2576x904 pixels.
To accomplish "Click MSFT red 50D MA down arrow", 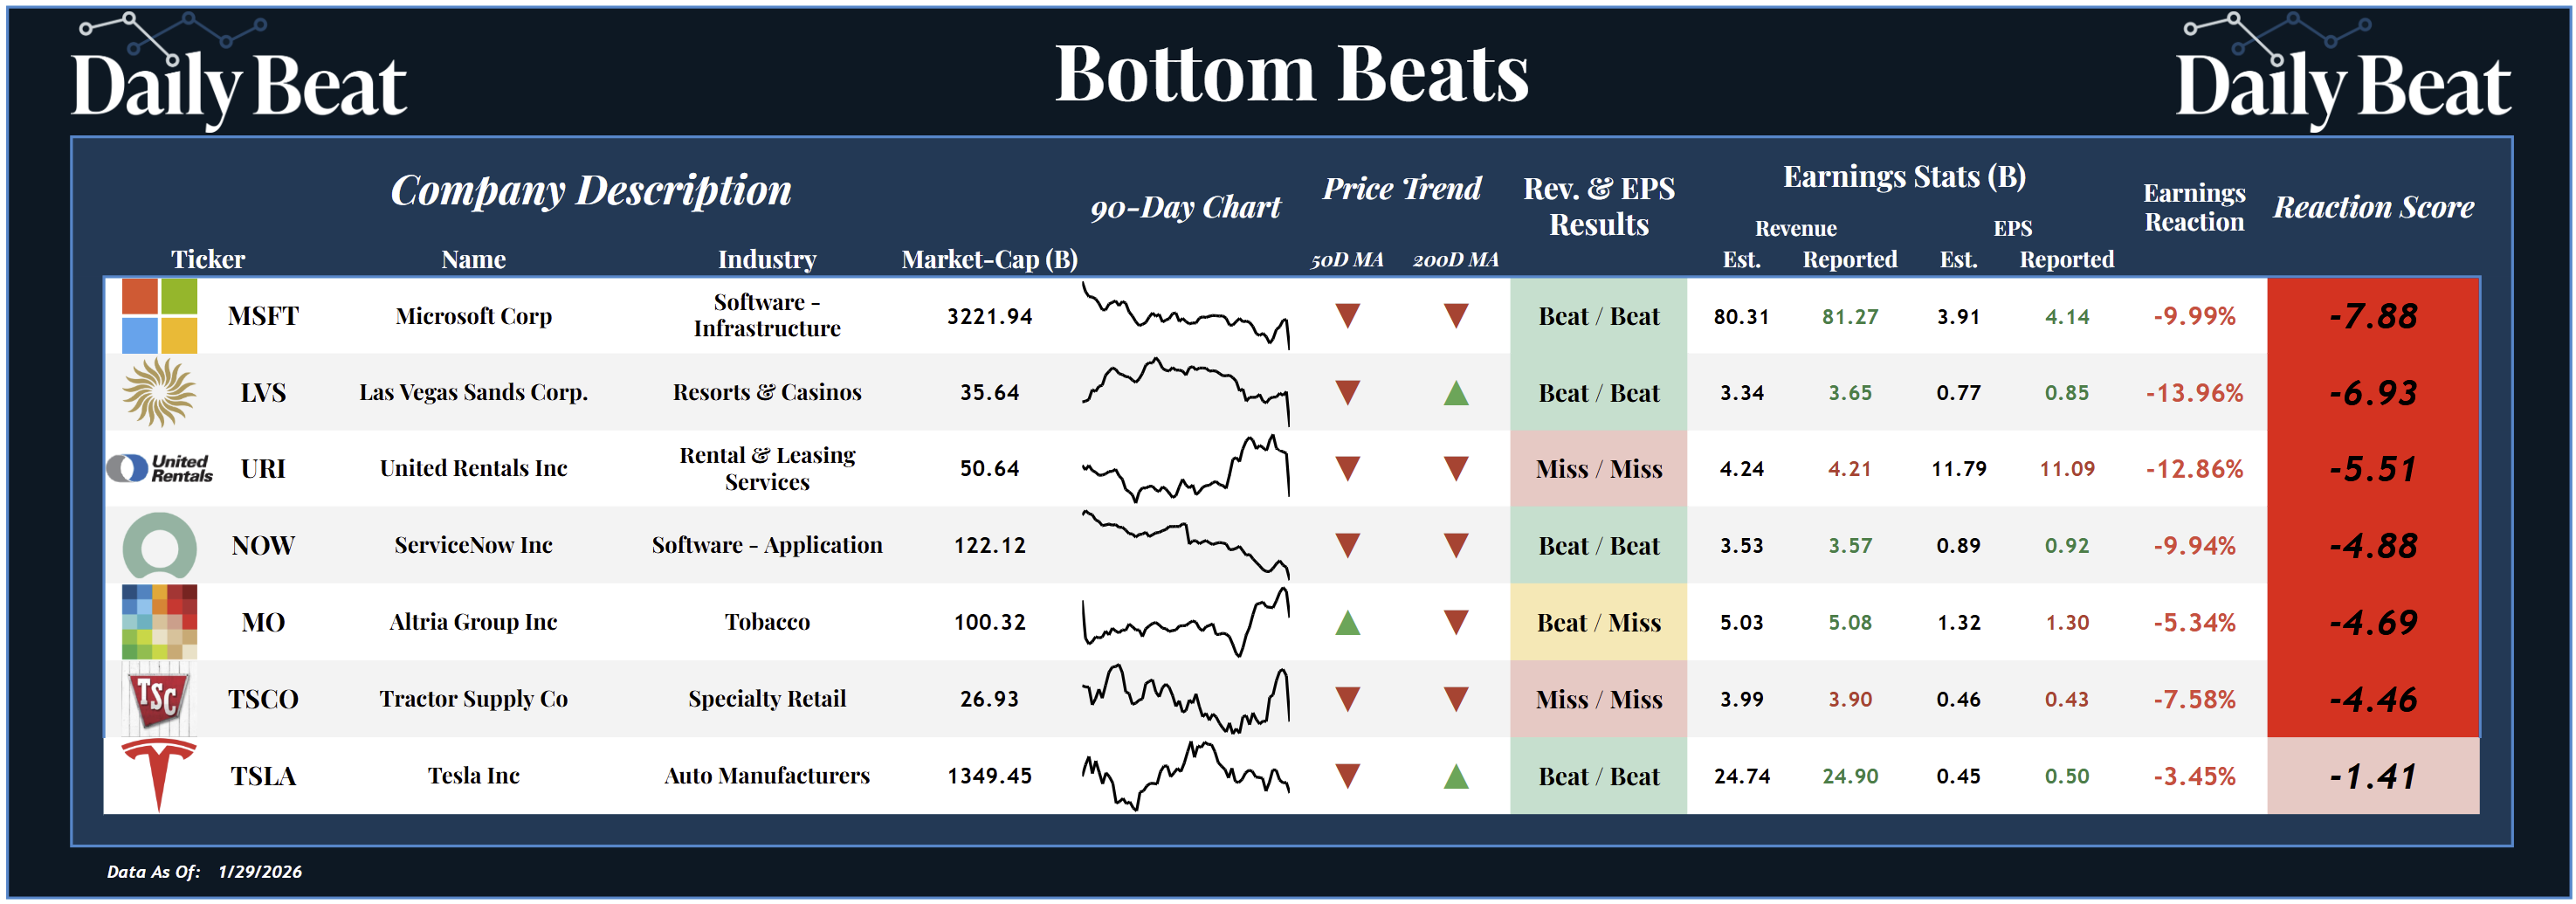I will (x=1347, y=316).
